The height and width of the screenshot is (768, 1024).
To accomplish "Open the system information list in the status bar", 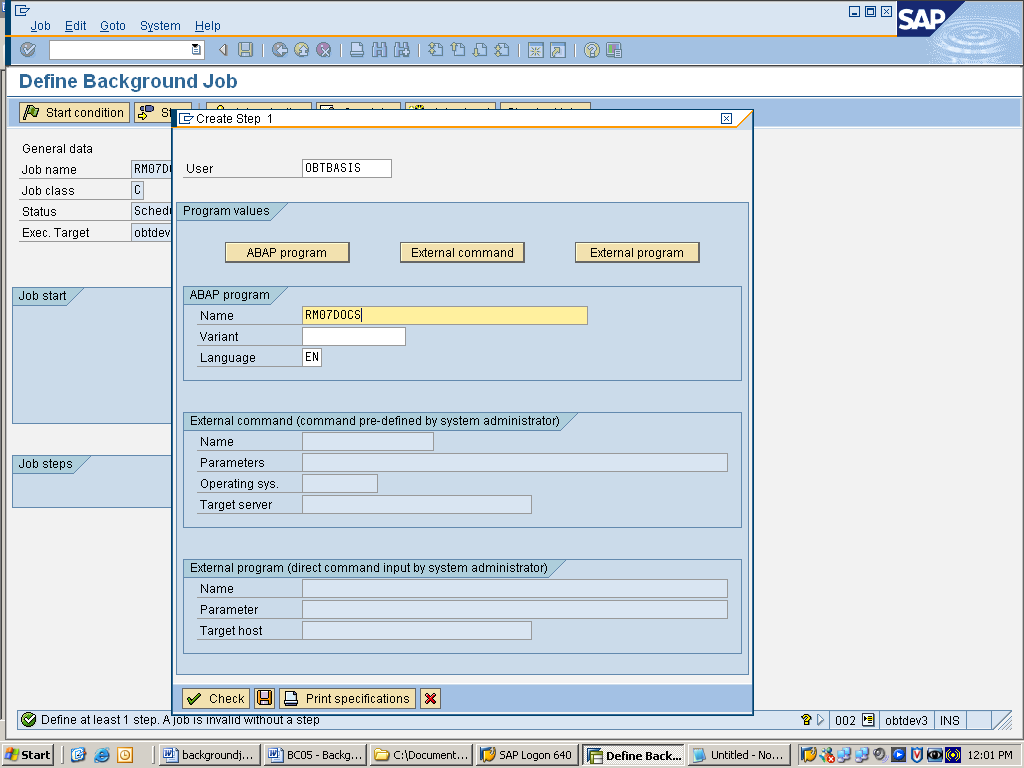I will [869, 720].
